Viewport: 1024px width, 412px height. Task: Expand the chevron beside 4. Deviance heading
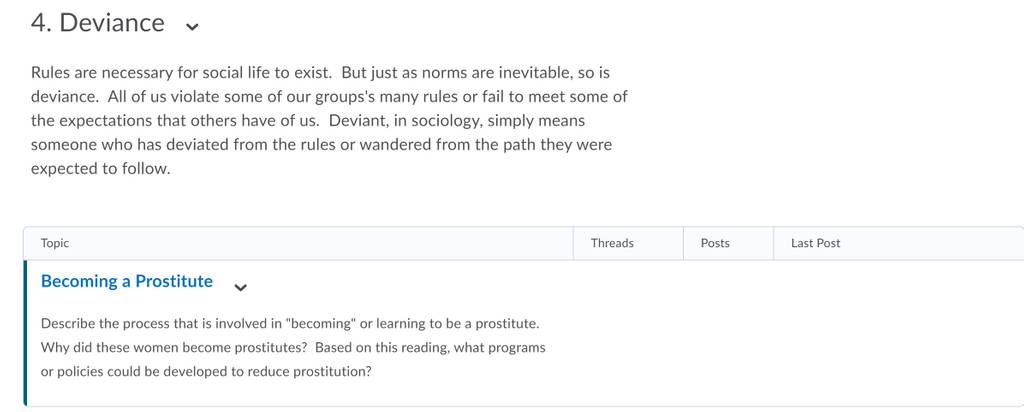(x=191, y=26)
